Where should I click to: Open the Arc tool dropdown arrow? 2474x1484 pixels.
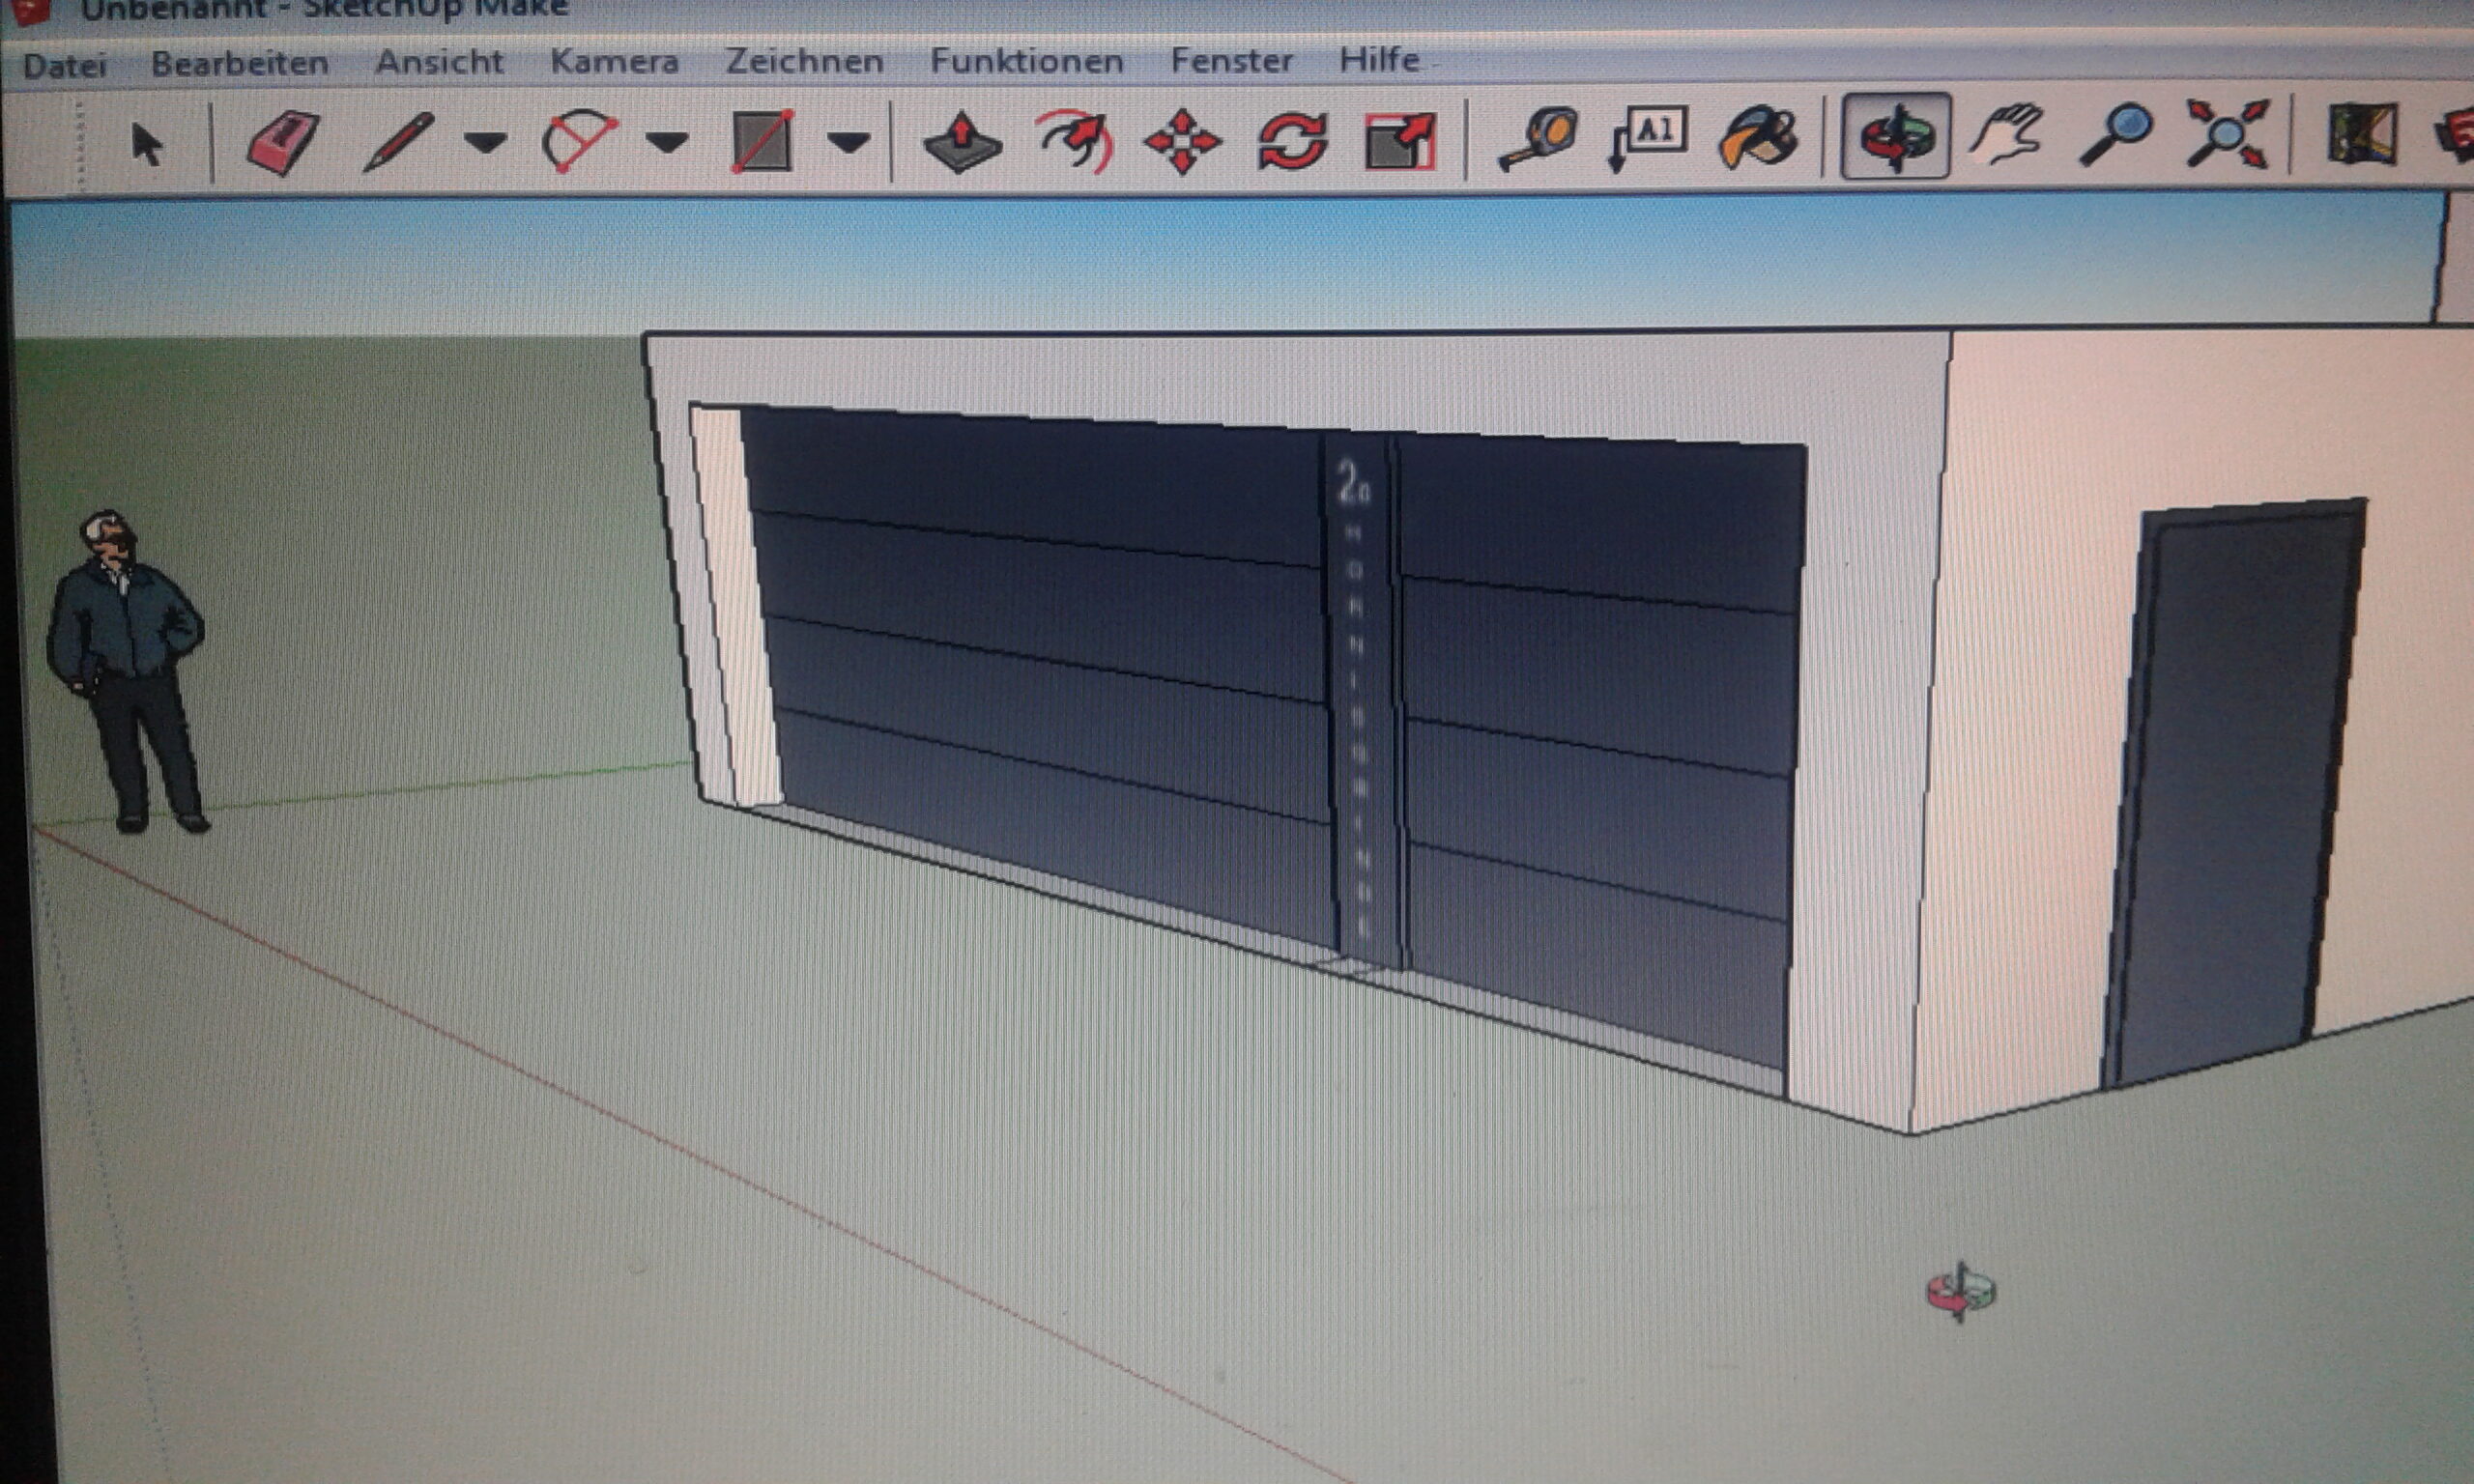click(x=667, y=143)
